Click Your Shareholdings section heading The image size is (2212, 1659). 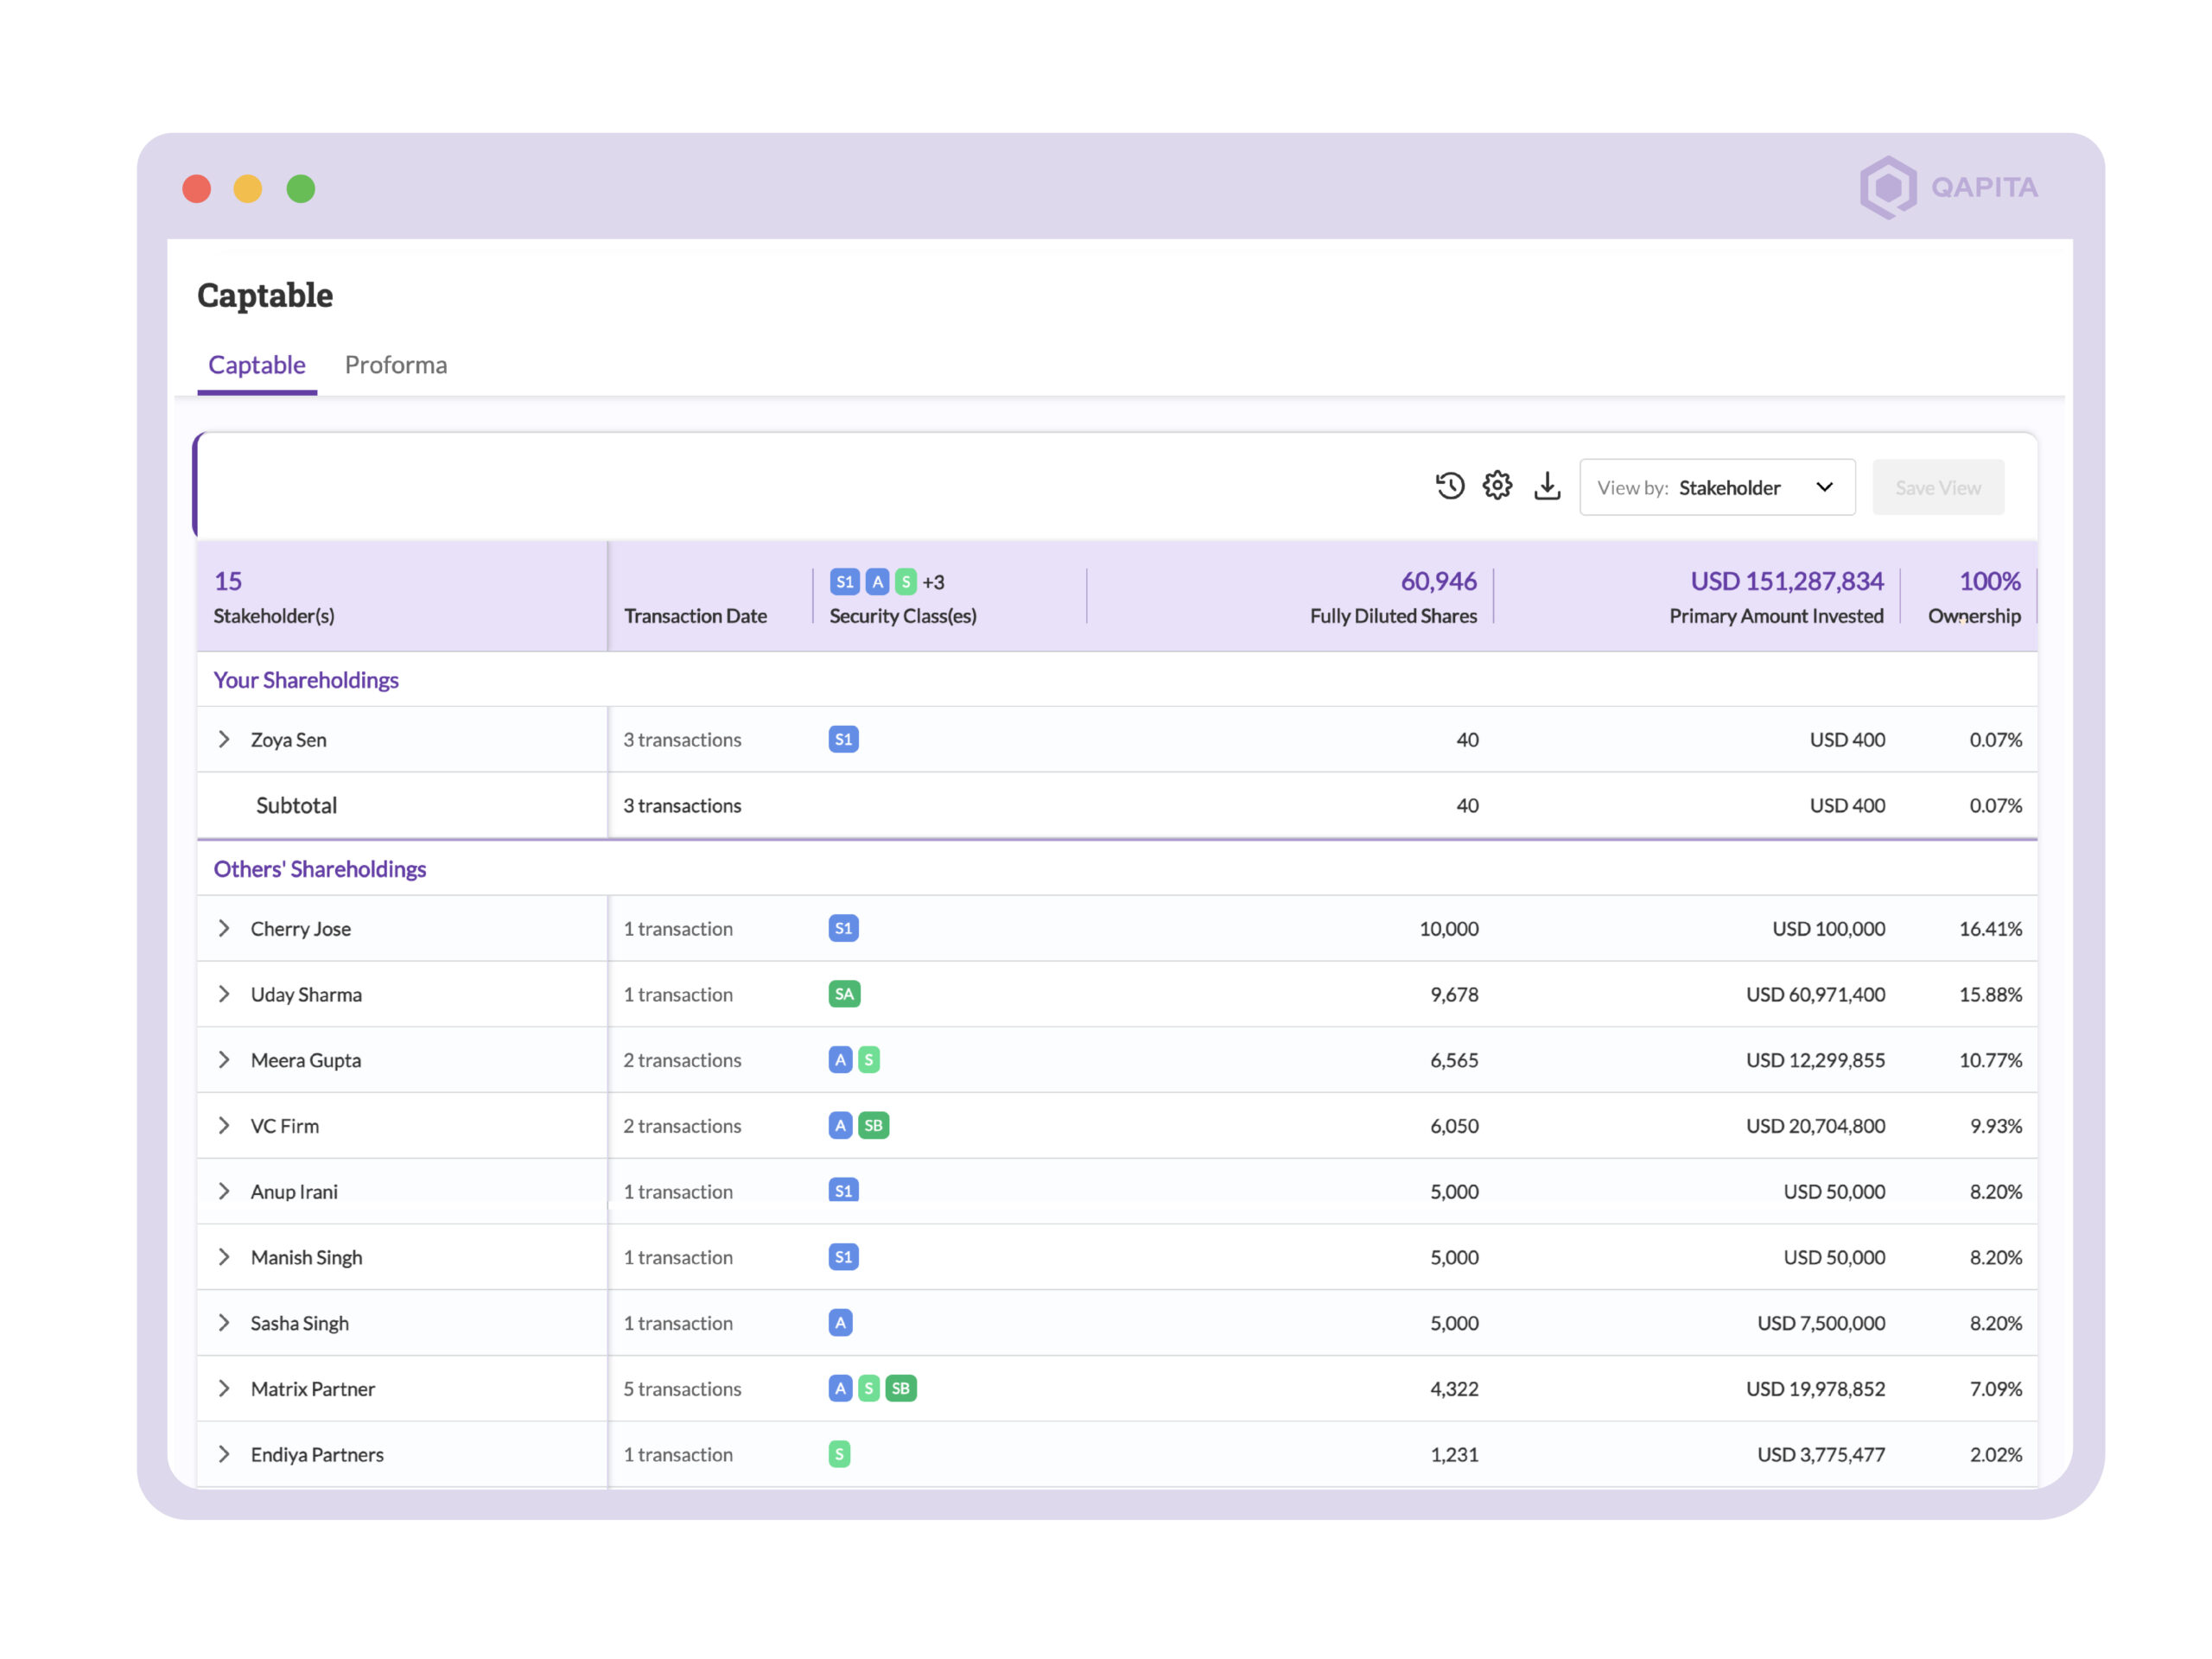click(306, 680)
